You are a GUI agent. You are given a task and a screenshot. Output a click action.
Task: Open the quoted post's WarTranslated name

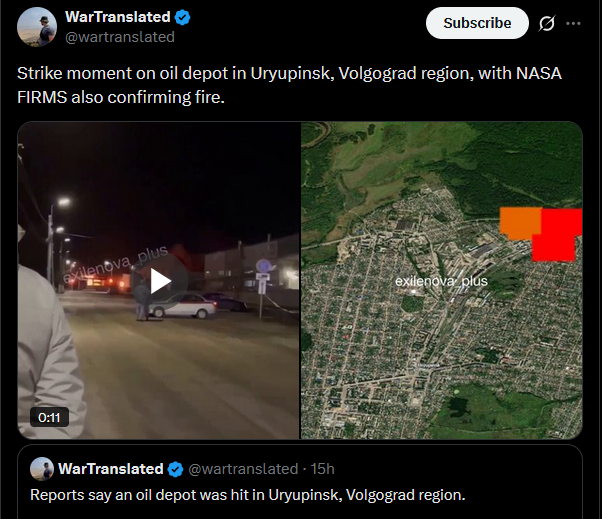click(x=111, y=469)
